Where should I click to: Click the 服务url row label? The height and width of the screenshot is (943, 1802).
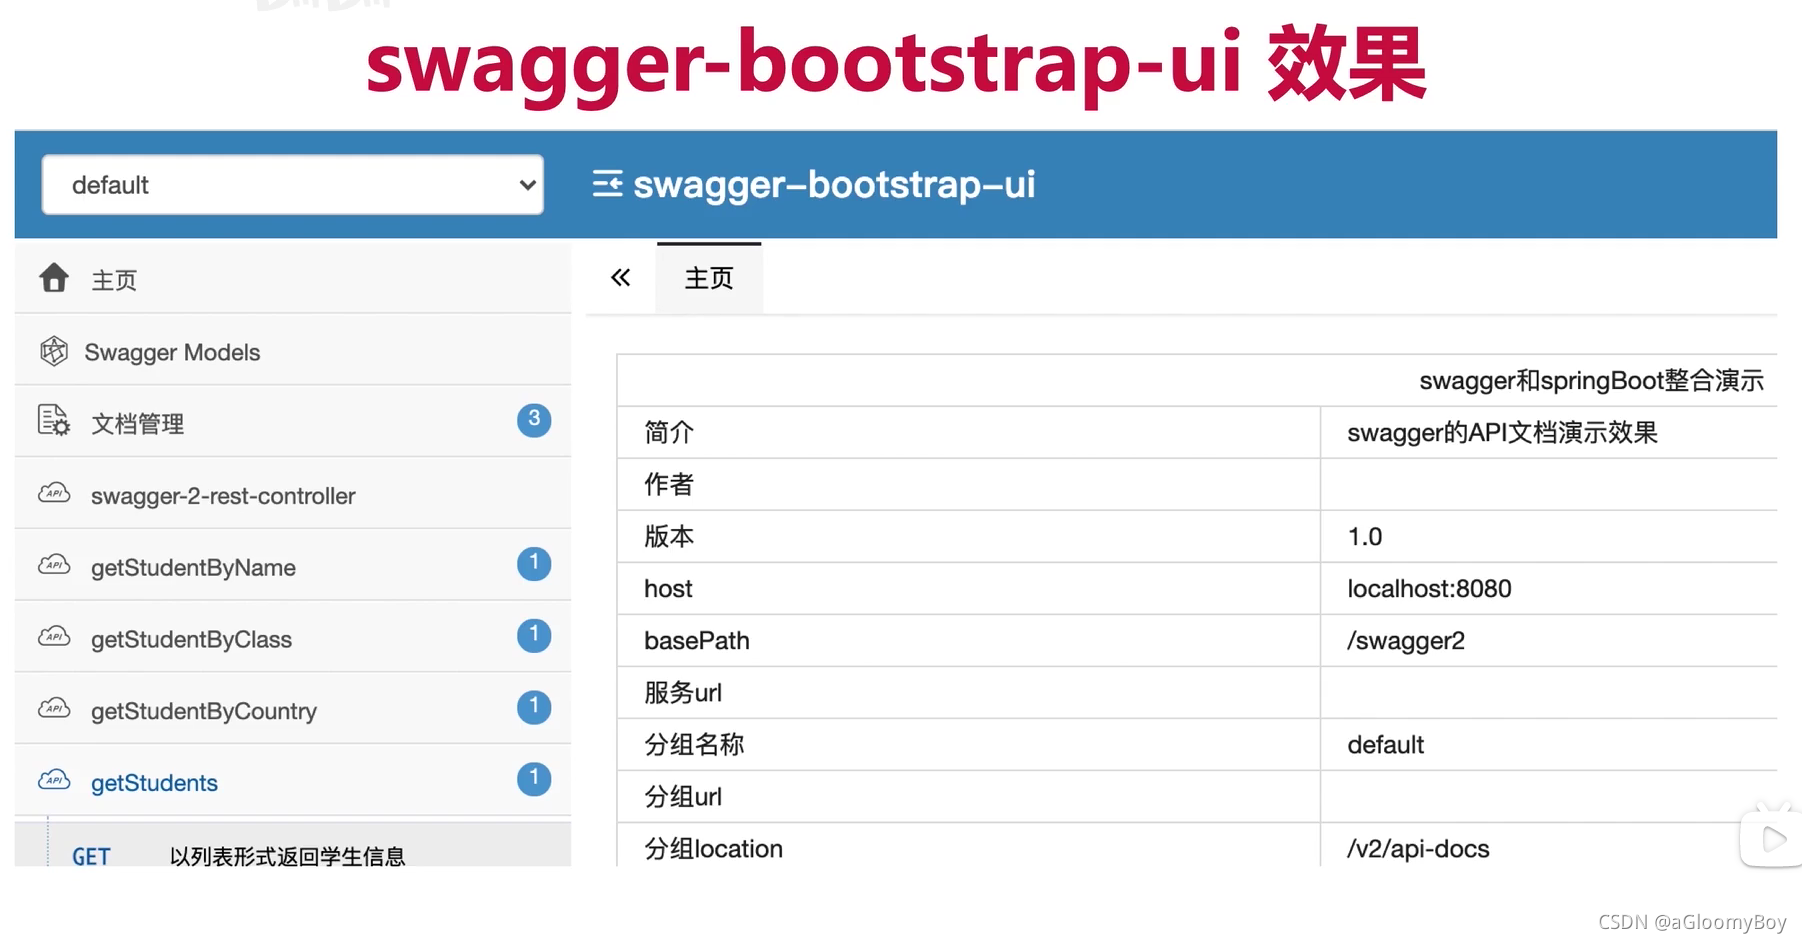(x=683, y=692)
